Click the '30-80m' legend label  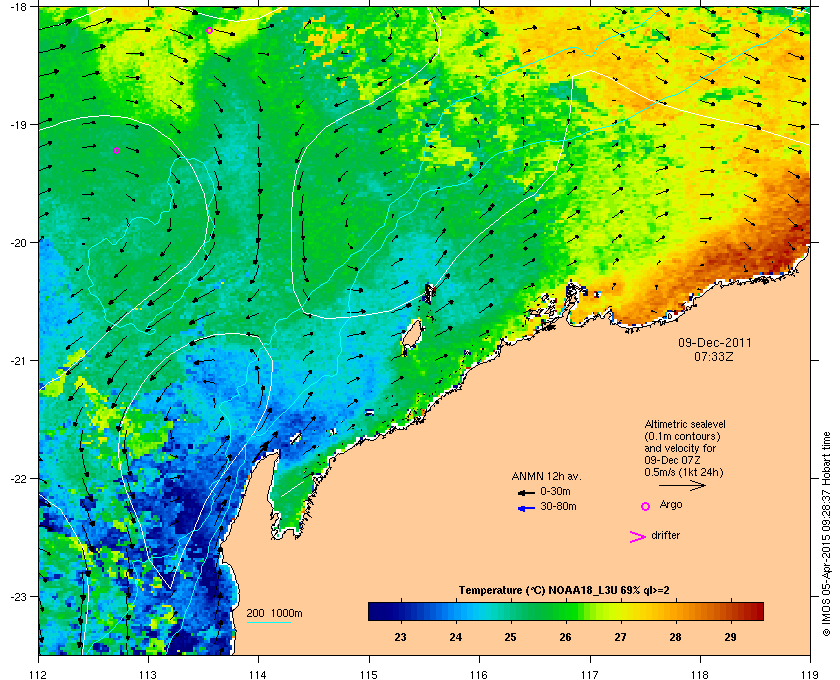click(x=558, y=506)
